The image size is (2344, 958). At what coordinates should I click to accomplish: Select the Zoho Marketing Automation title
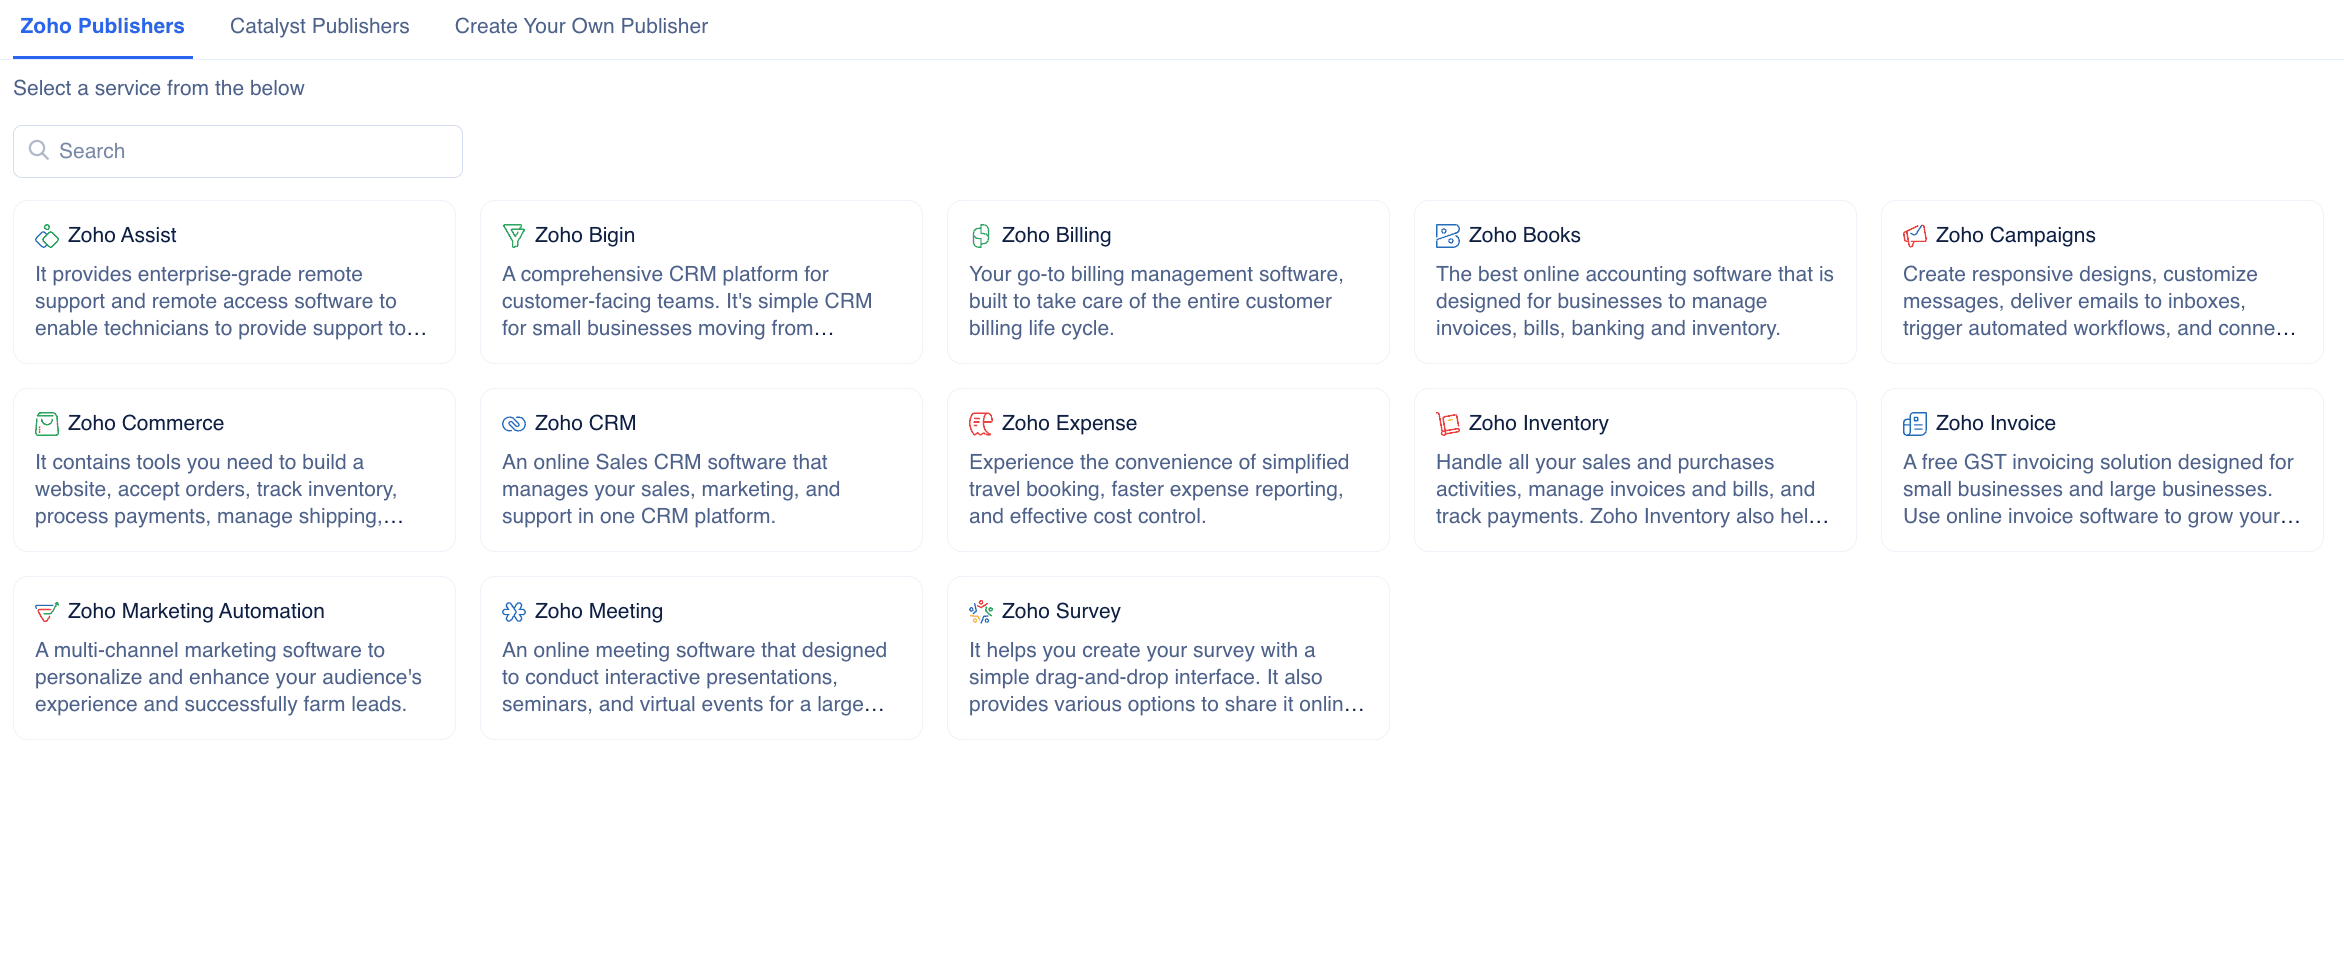click(x=196, y=611)
